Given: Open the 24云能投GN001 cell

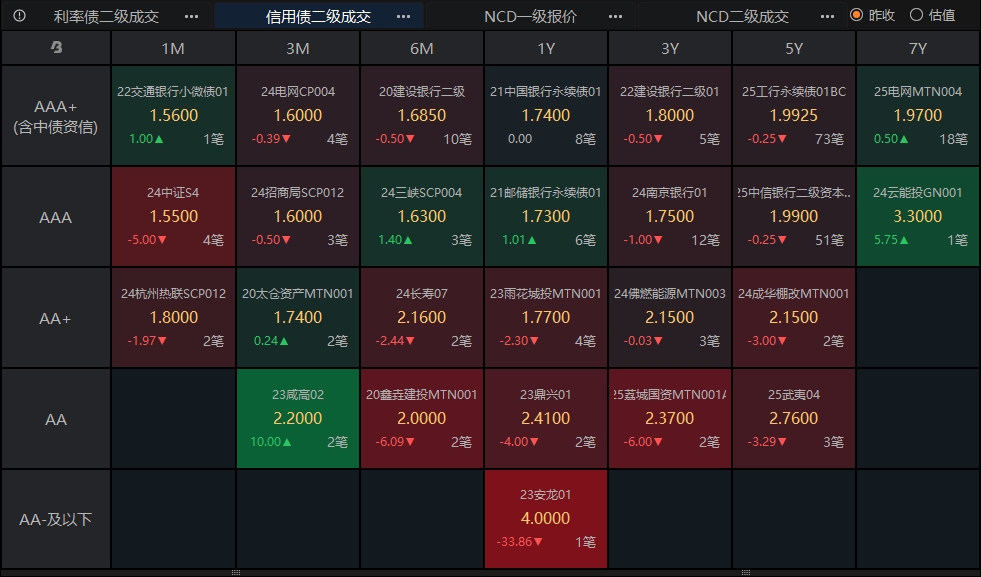Looking at the screenshot, I should click(x=918, y=217).
